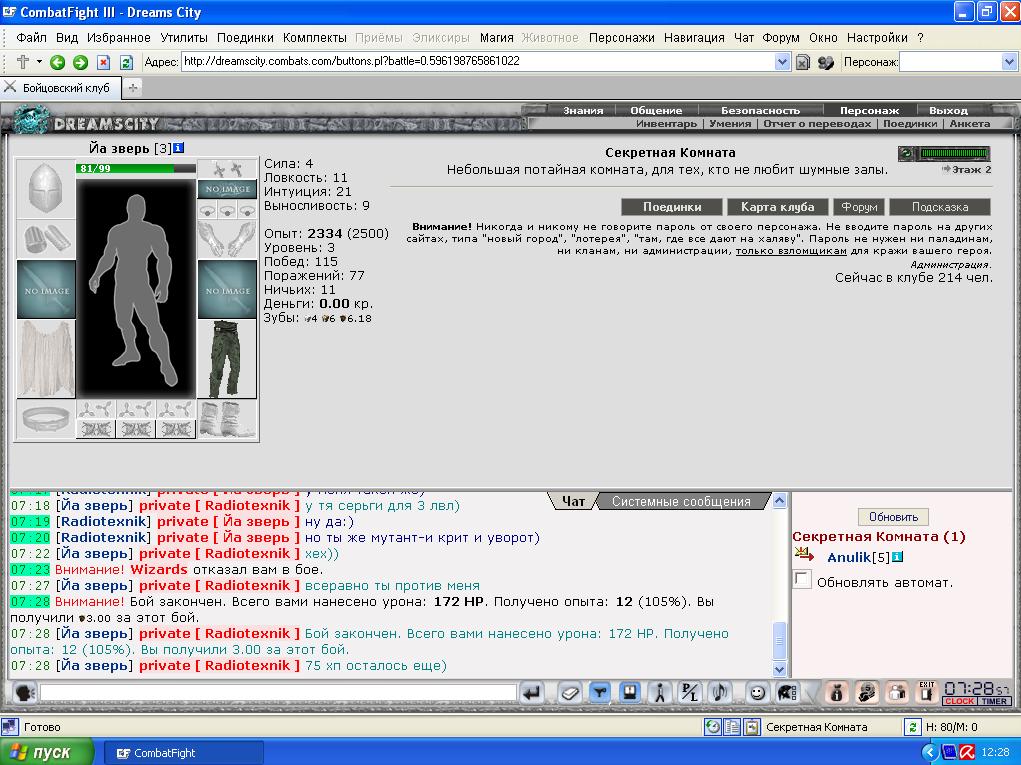The height and width of the screenshot is (765, 1021).
Task: Click the P/L icon in chat bar
Action: (689, 693)
